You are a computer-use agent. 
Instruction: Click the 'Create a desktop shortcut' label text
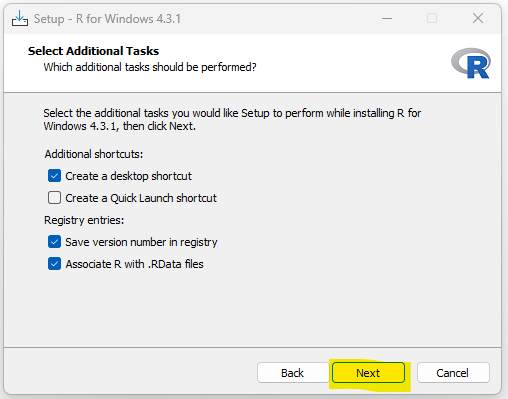pyautogui.click(x=128, y=176)
